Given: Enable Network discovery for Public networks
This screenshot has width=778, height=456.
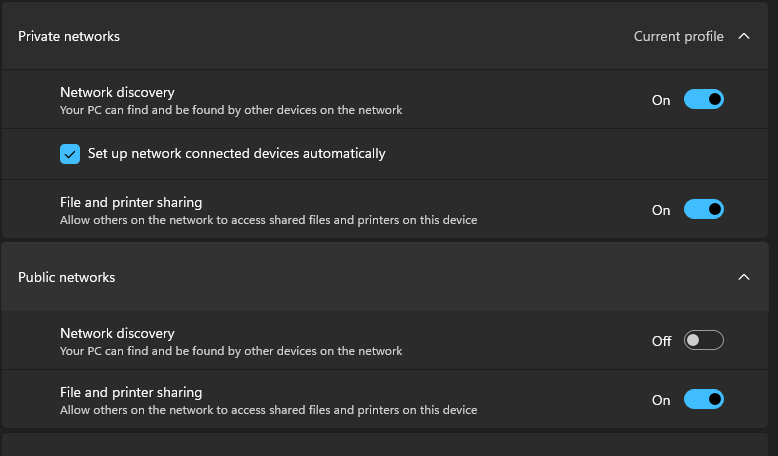Looking at the screenshot, I should click(703, 341).
